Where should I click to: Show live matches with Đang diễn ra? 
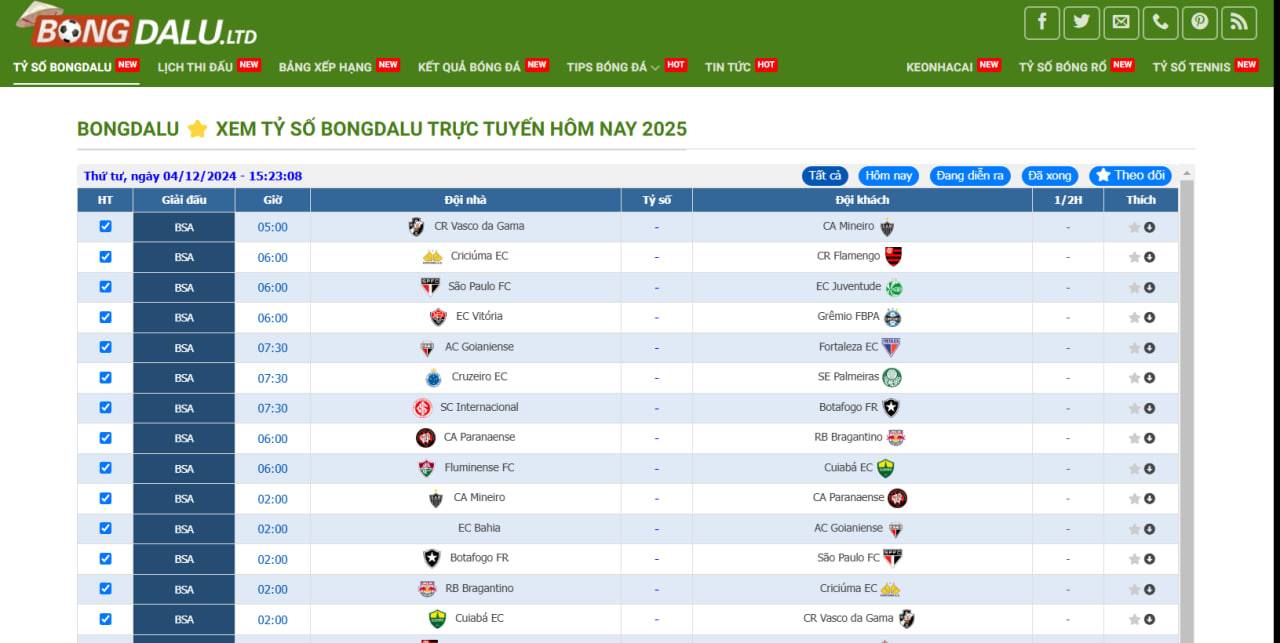pyautogui.click(x=970, y=176)
